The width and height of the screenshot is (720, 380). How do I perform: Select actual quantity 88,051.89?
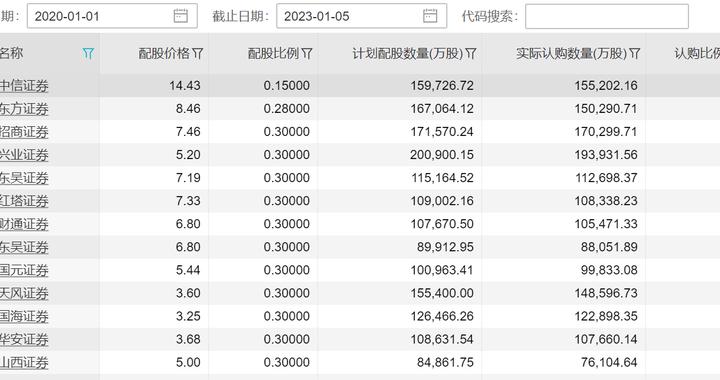click(x=609, y=247)
